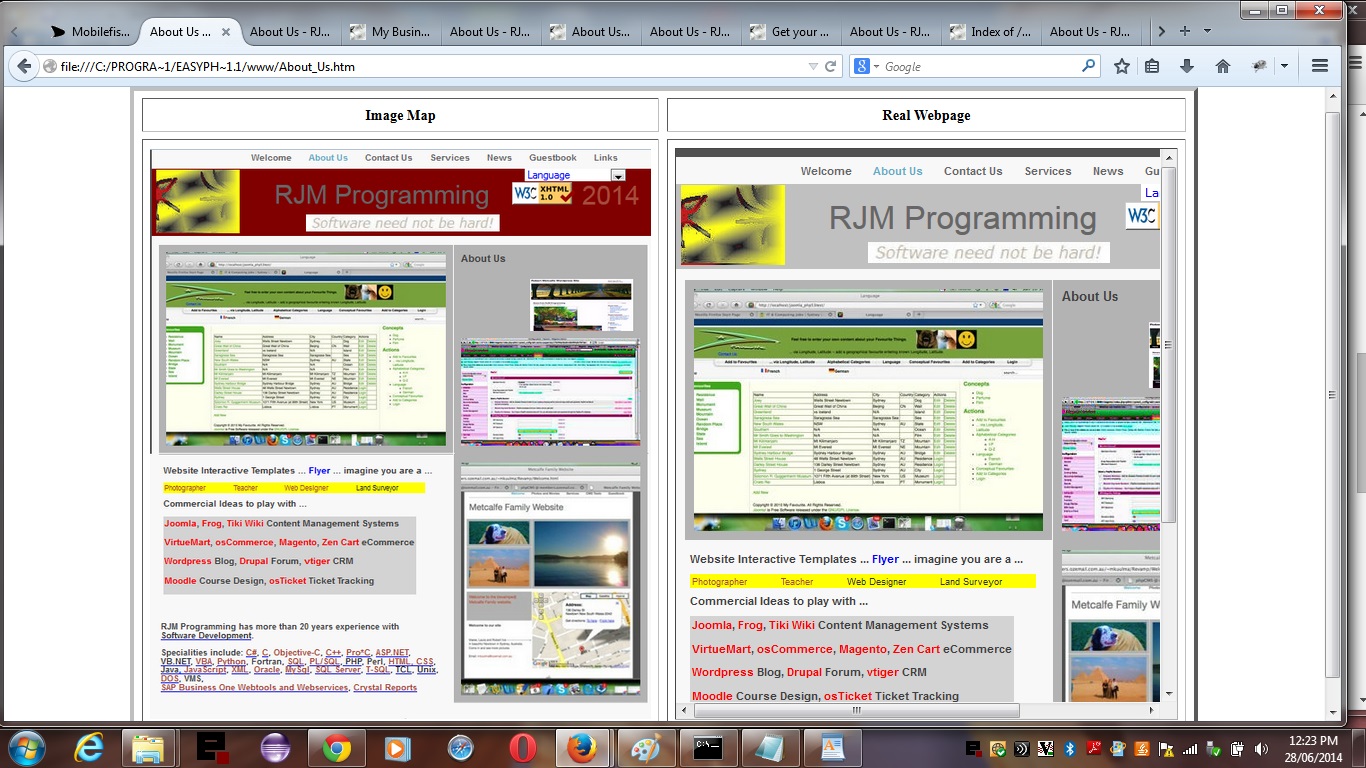
Task: Go back using Firefox back arrow
Action: point(22,67)
